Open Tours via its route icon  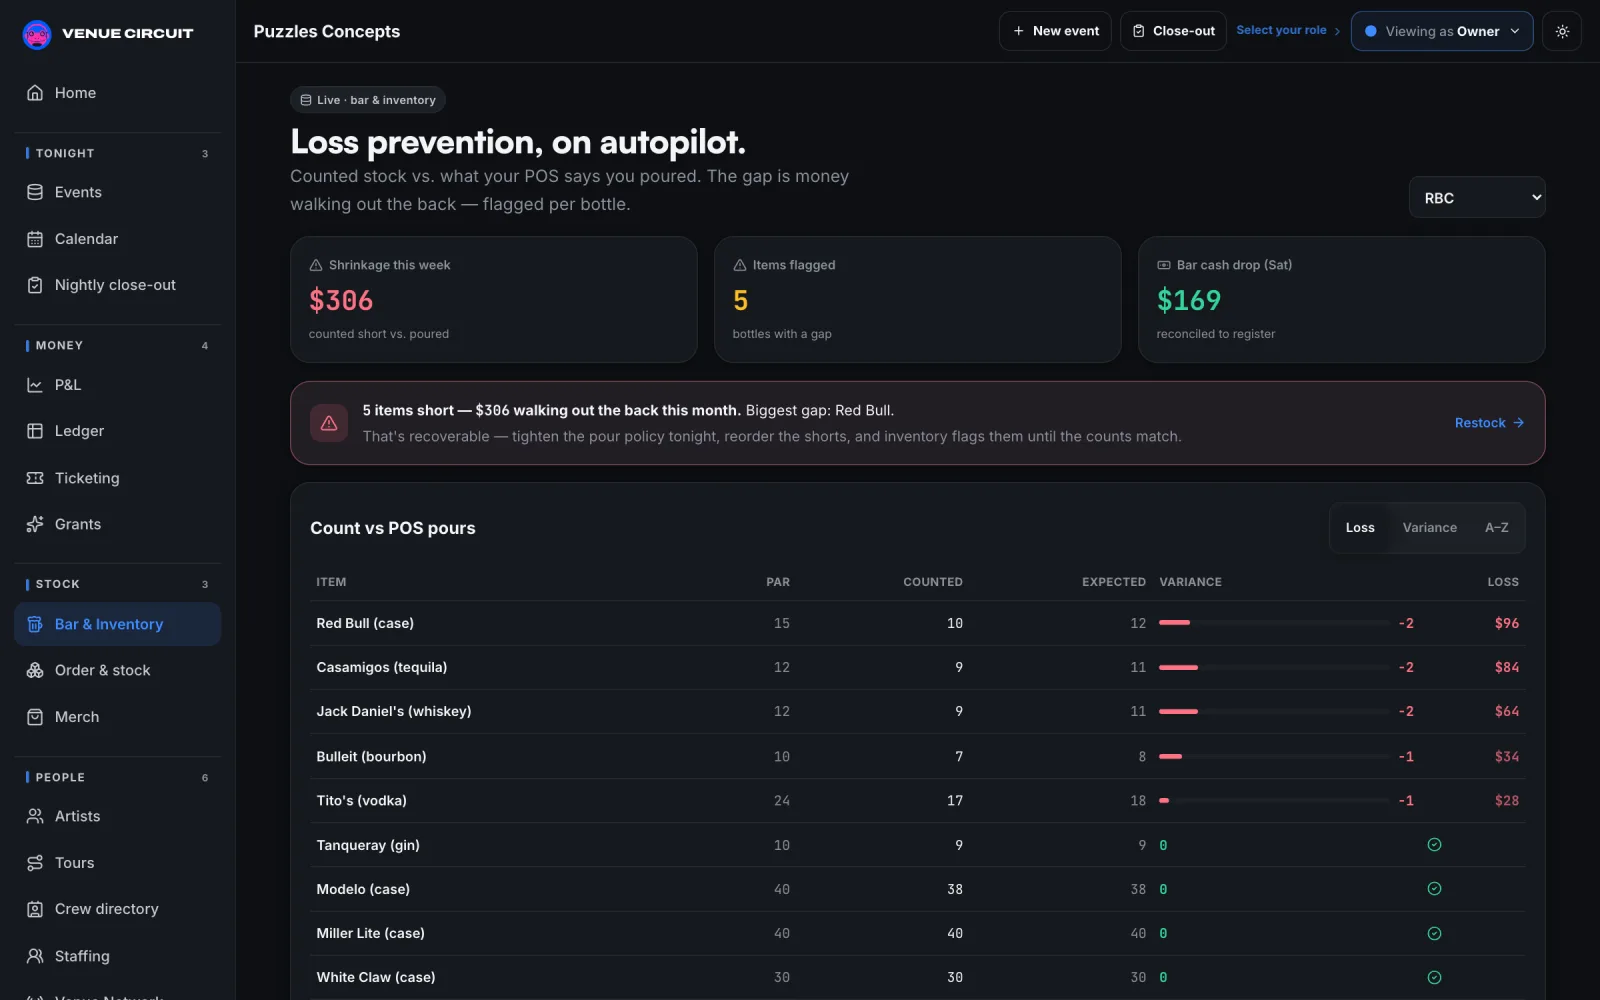point(35,863)
